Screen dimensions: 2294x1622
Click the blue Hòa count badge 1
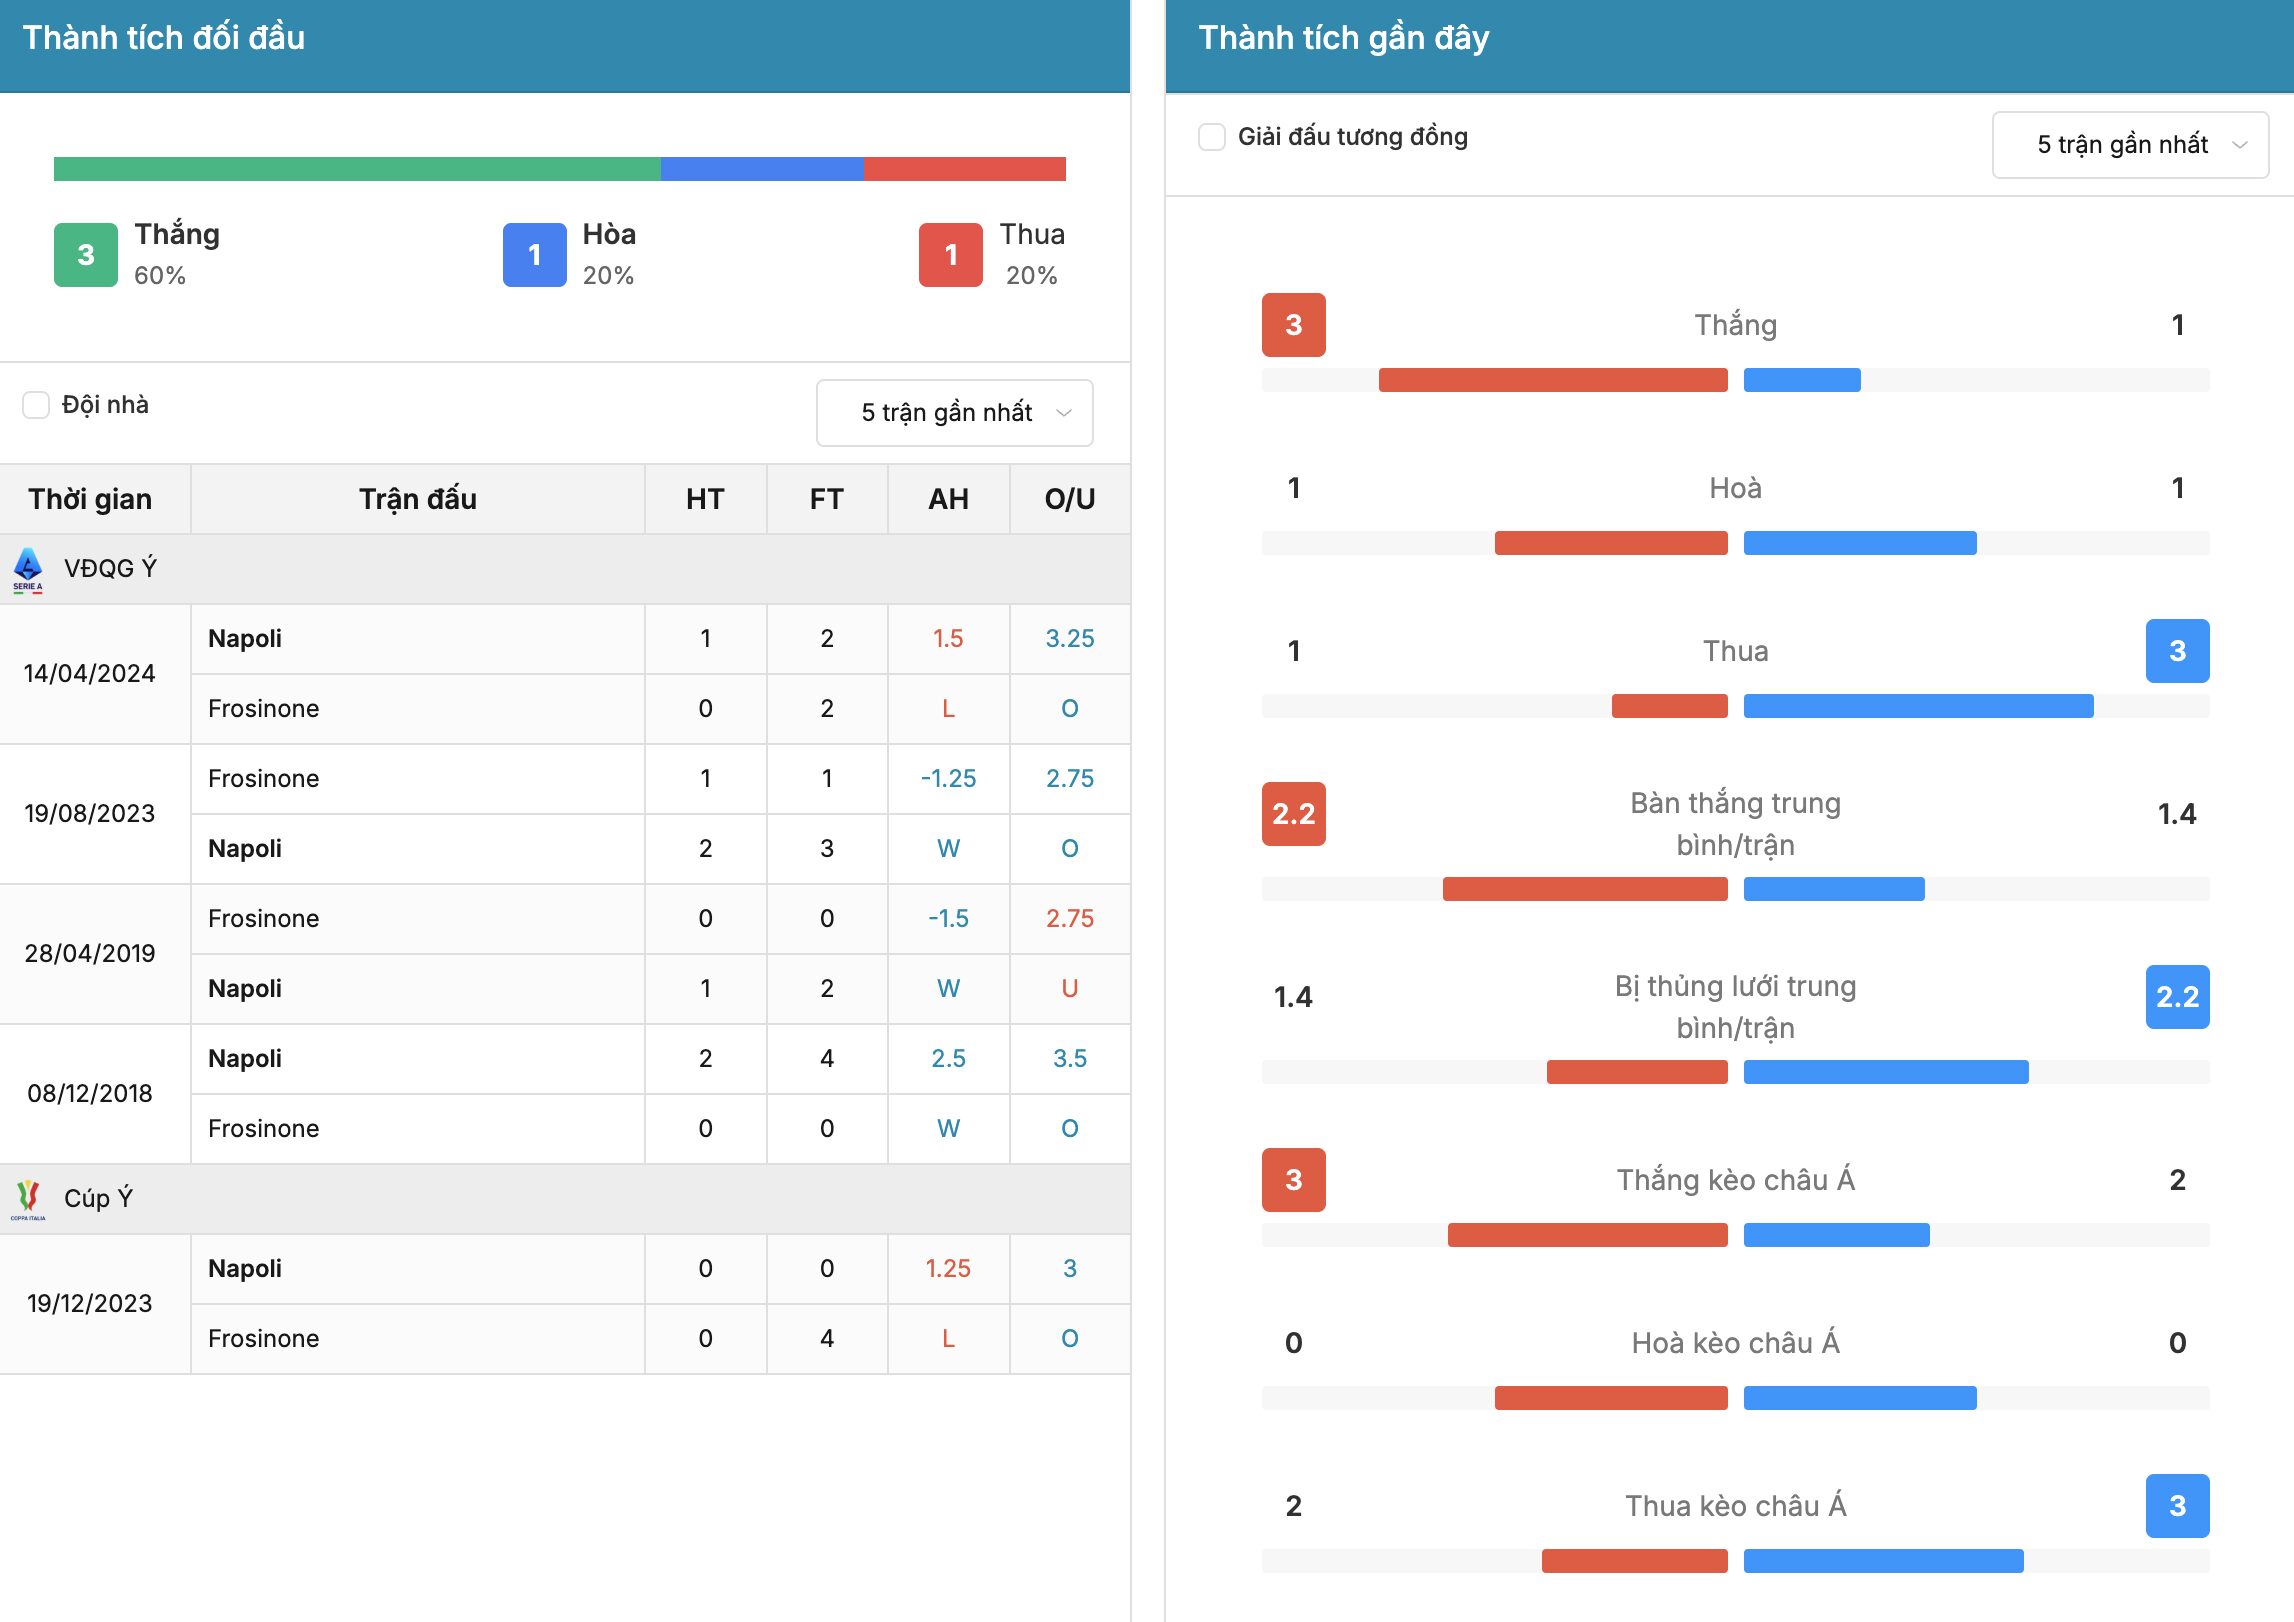[535, 255]
